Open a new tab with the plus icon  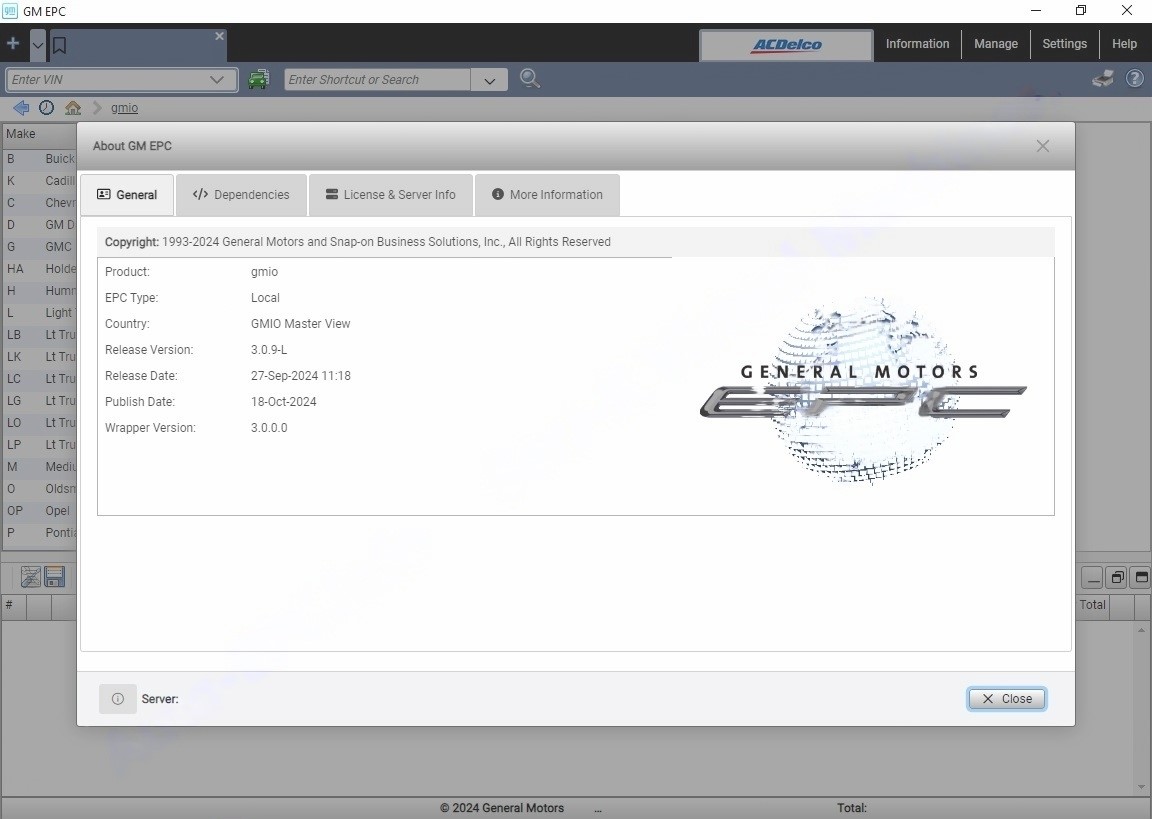13,43
